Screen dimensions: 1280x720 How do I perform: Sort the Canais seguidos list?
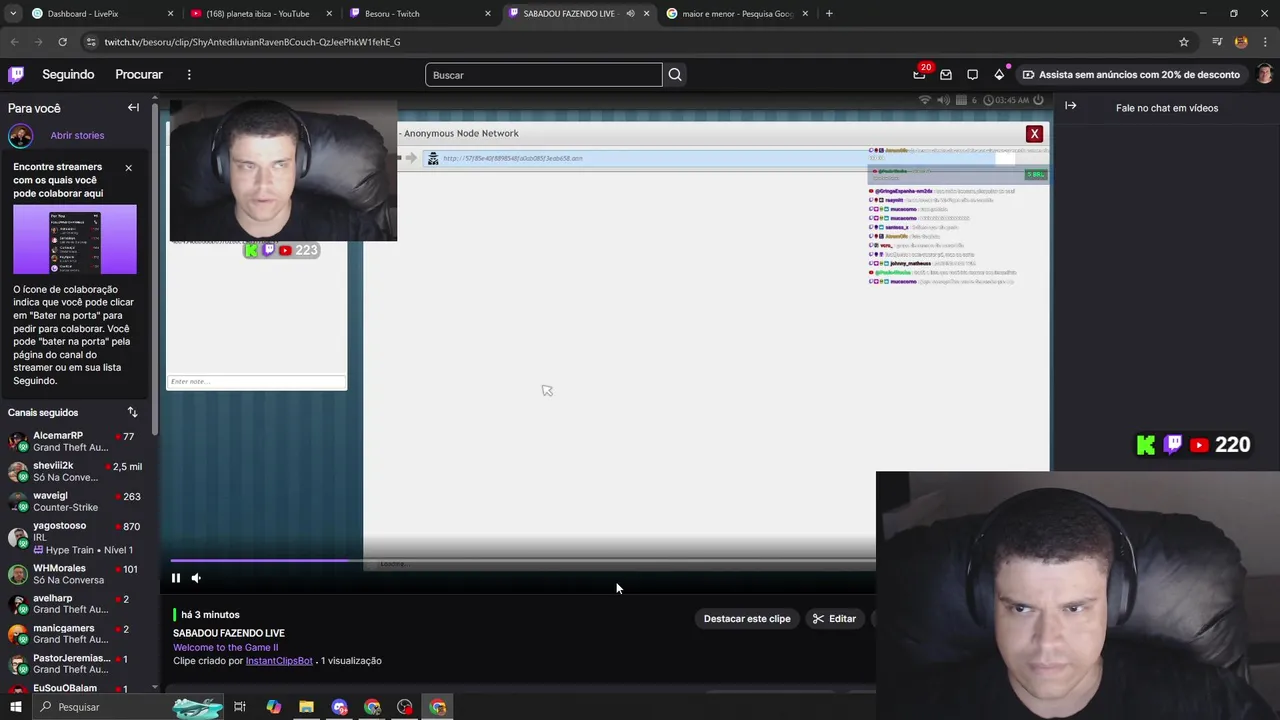(132, 412)
